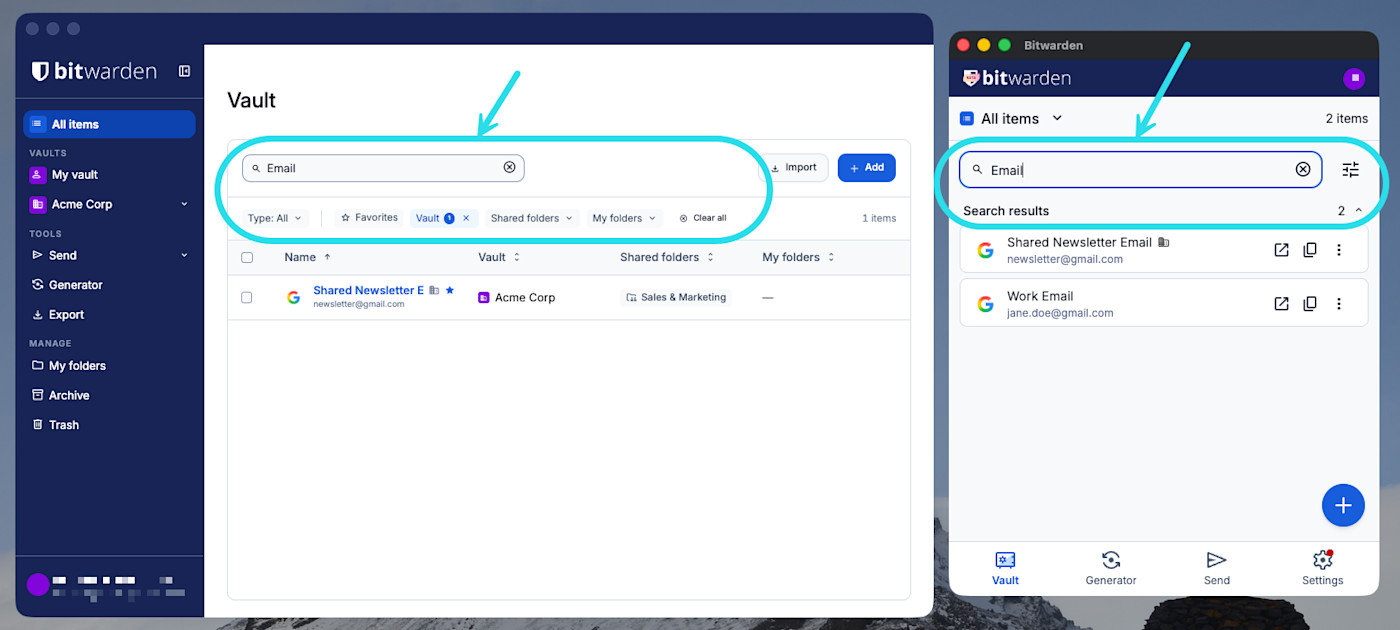1400x630 pixels.
Task: Open the Shared Newsletter E item link
Action: point(368,290)
